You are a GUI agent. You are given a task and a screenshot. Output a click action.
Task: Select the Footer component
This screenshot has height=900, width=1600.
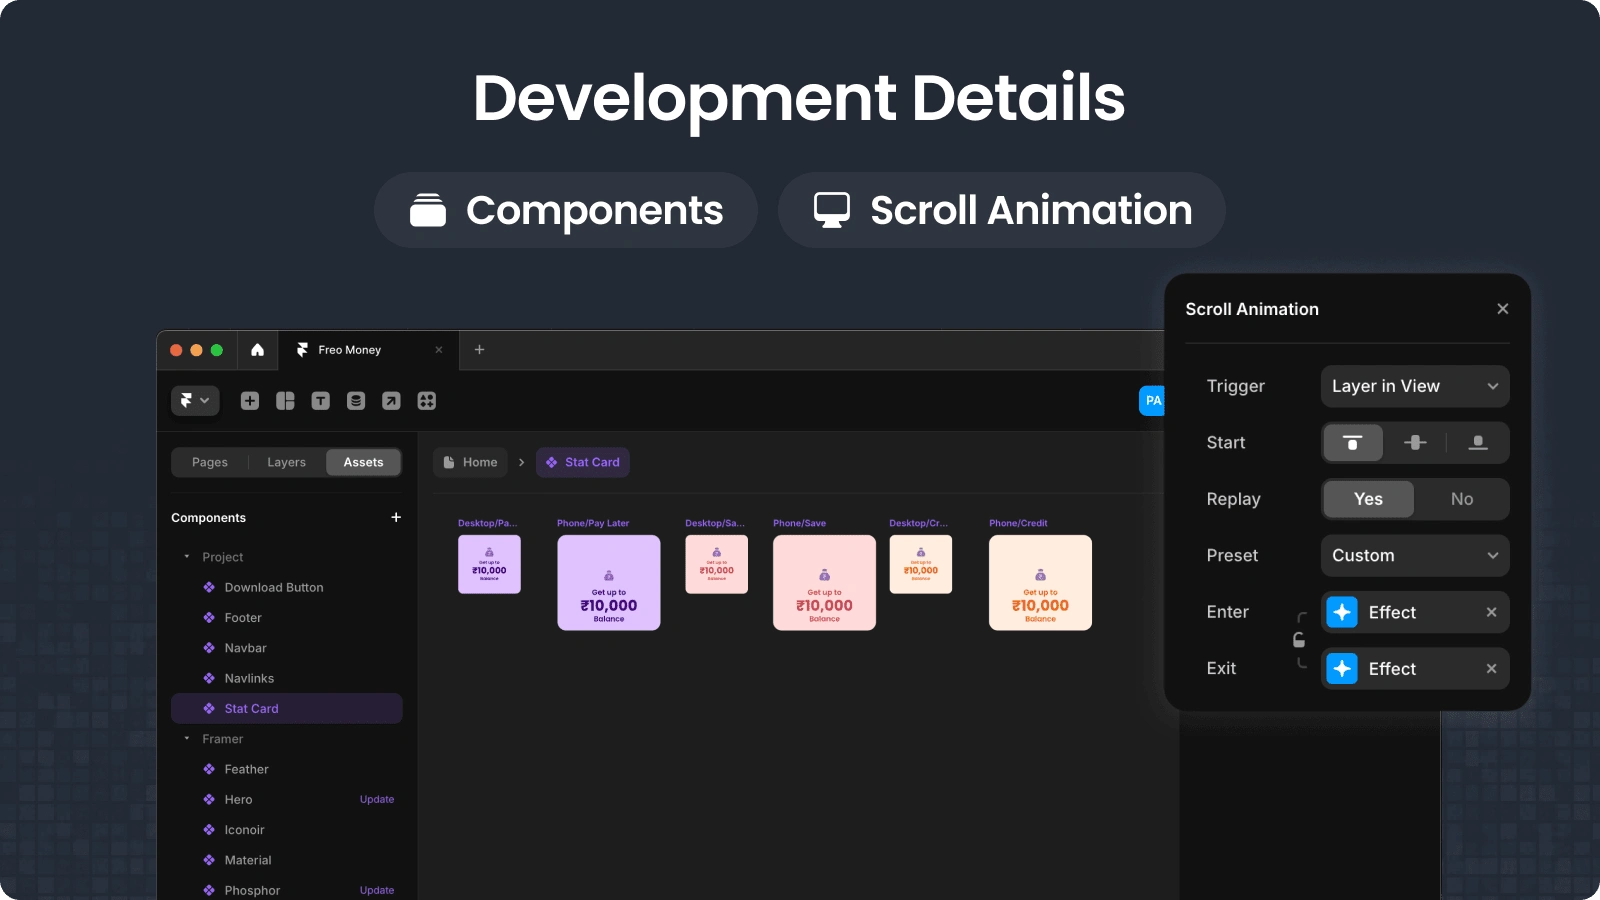[x=287, y=618]
